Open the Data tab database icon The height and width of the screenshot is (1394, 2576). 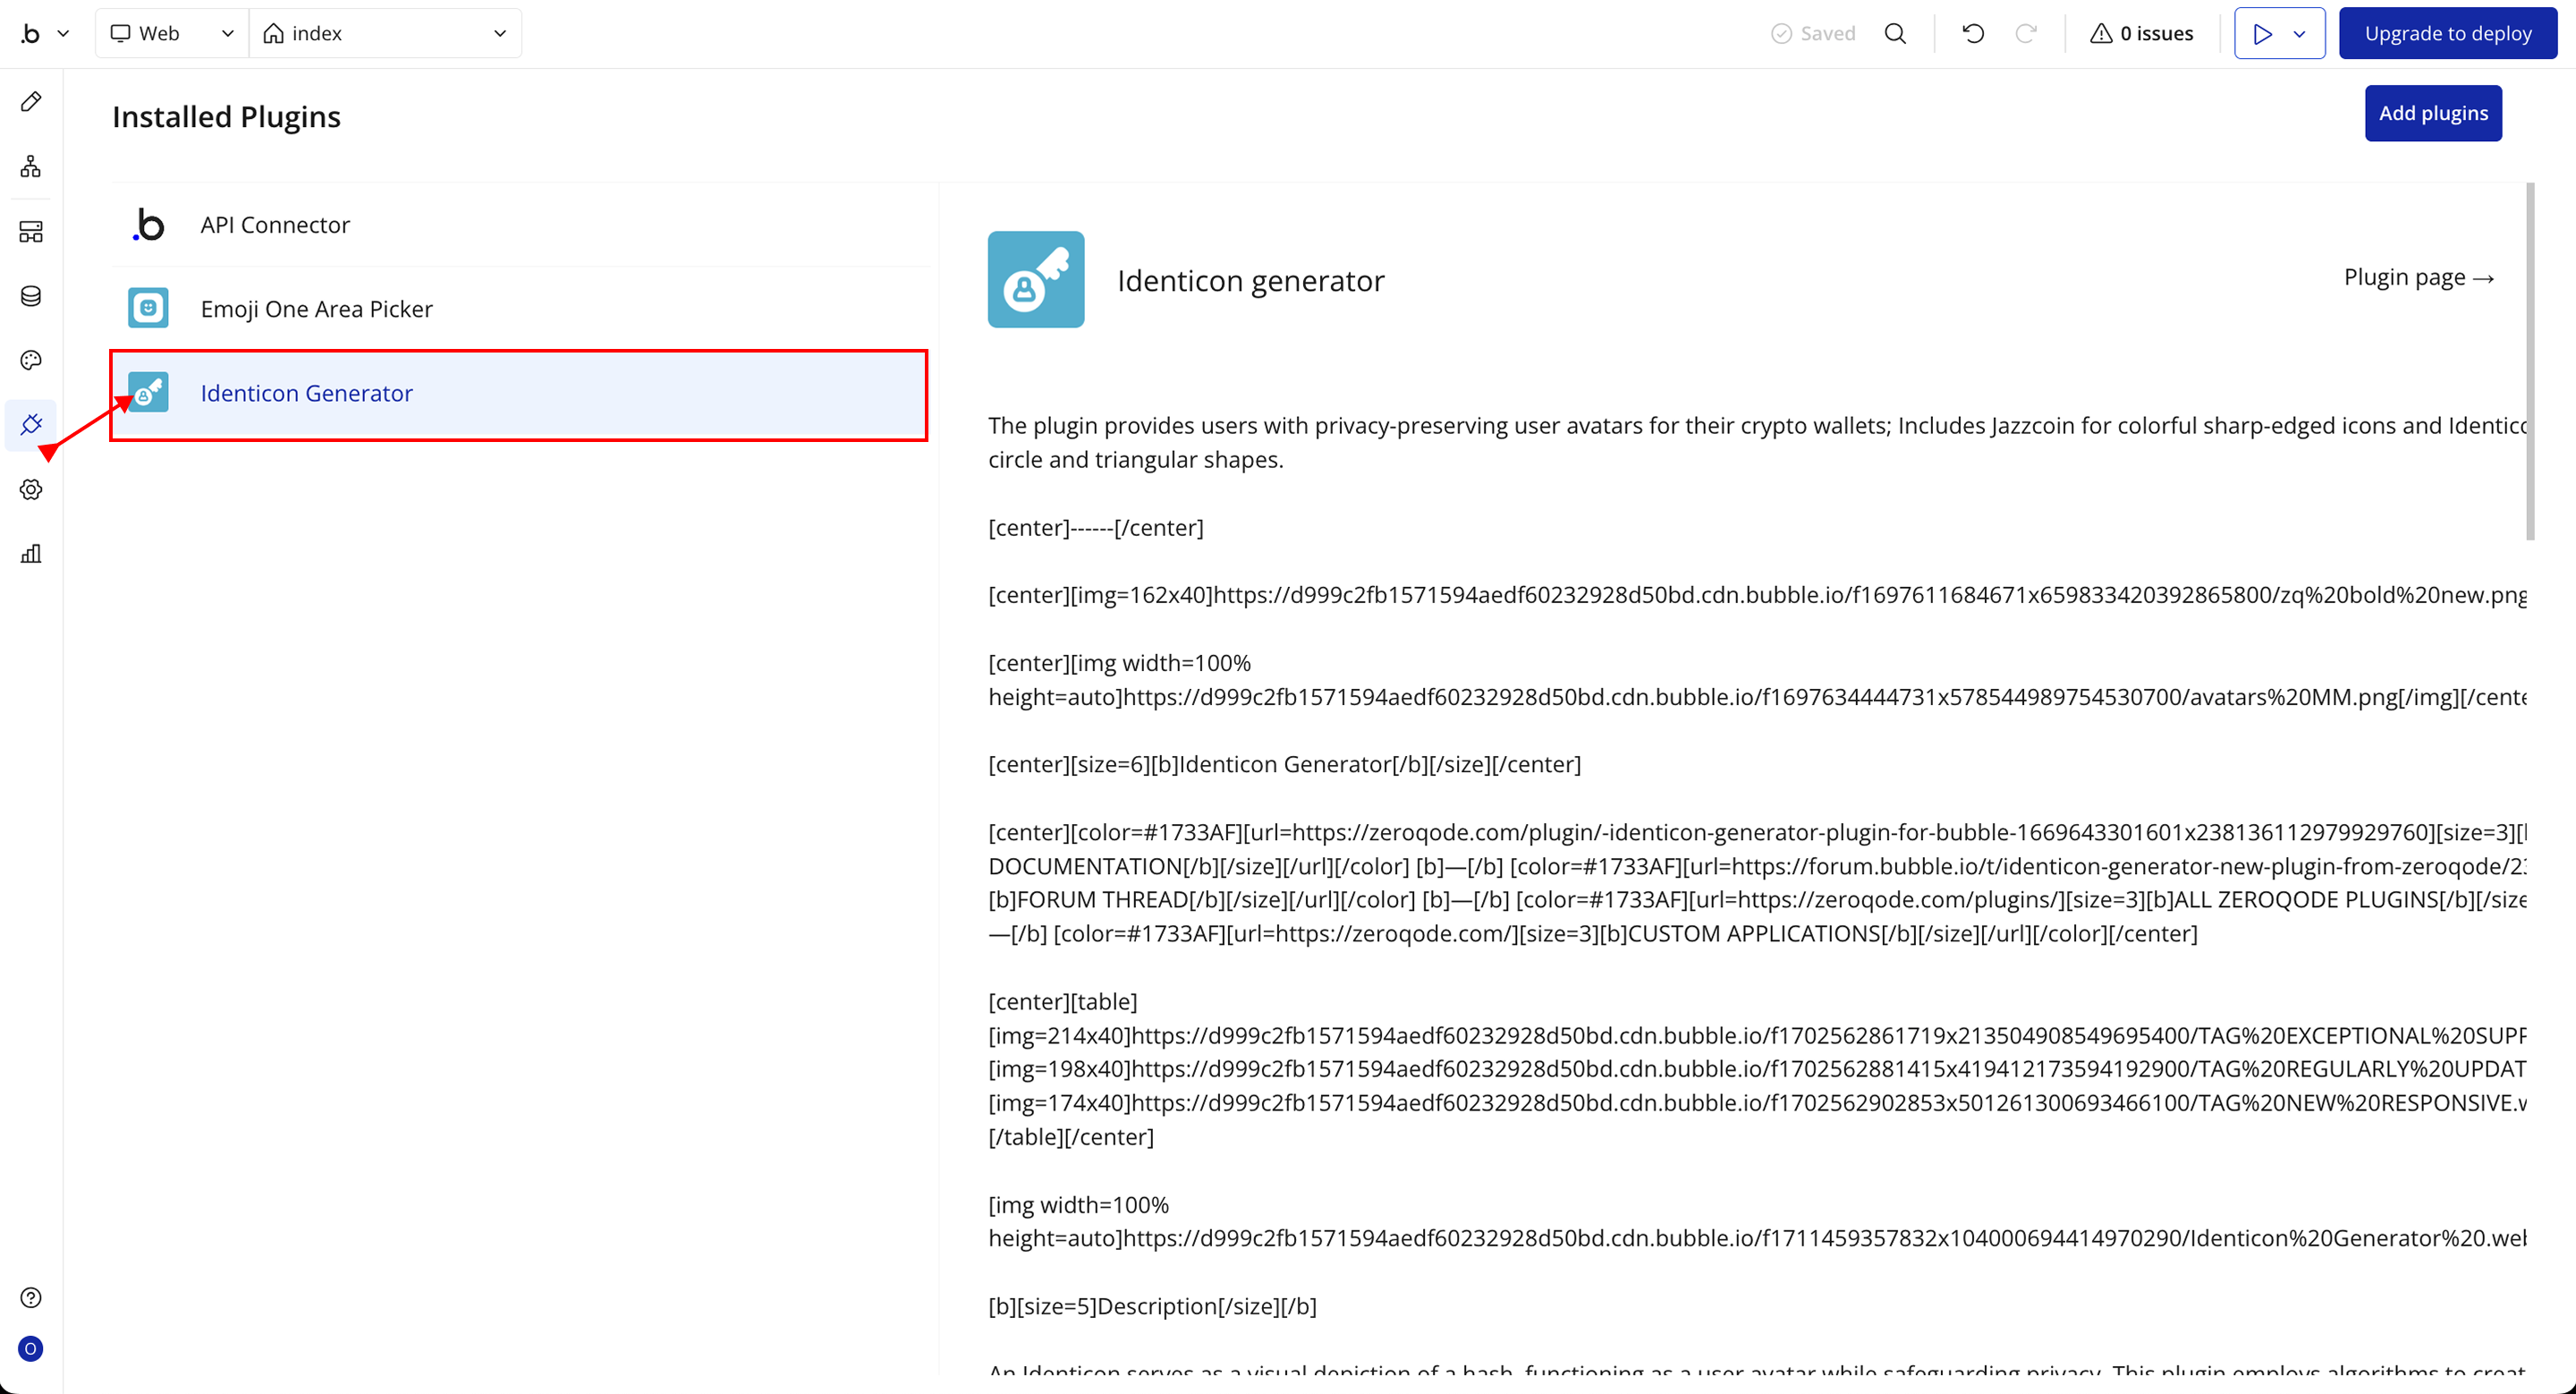tap(31, 296)
